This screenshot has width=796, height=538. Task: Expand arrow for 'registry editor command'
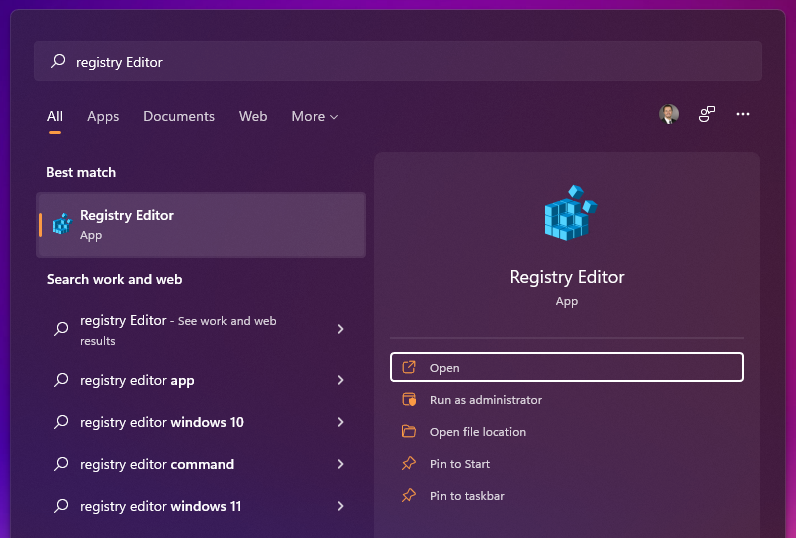[x=341, y=464]
